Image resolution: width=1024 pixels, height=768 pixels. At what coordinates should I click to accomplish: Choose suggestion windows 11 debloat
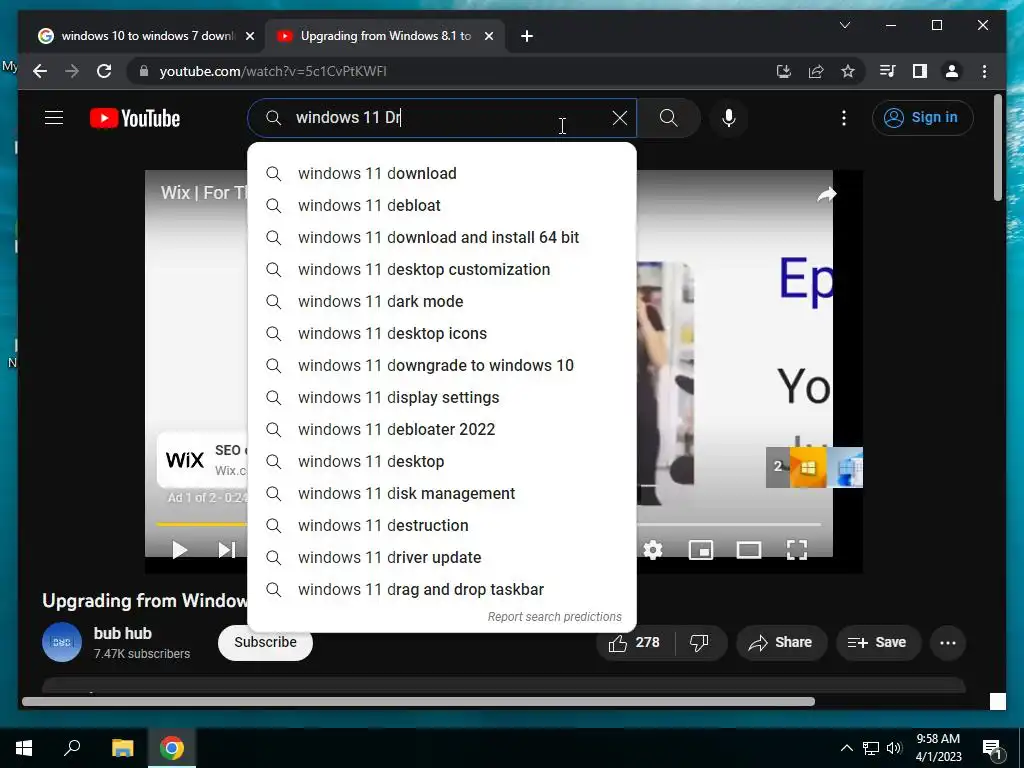[x=442, y=206]
